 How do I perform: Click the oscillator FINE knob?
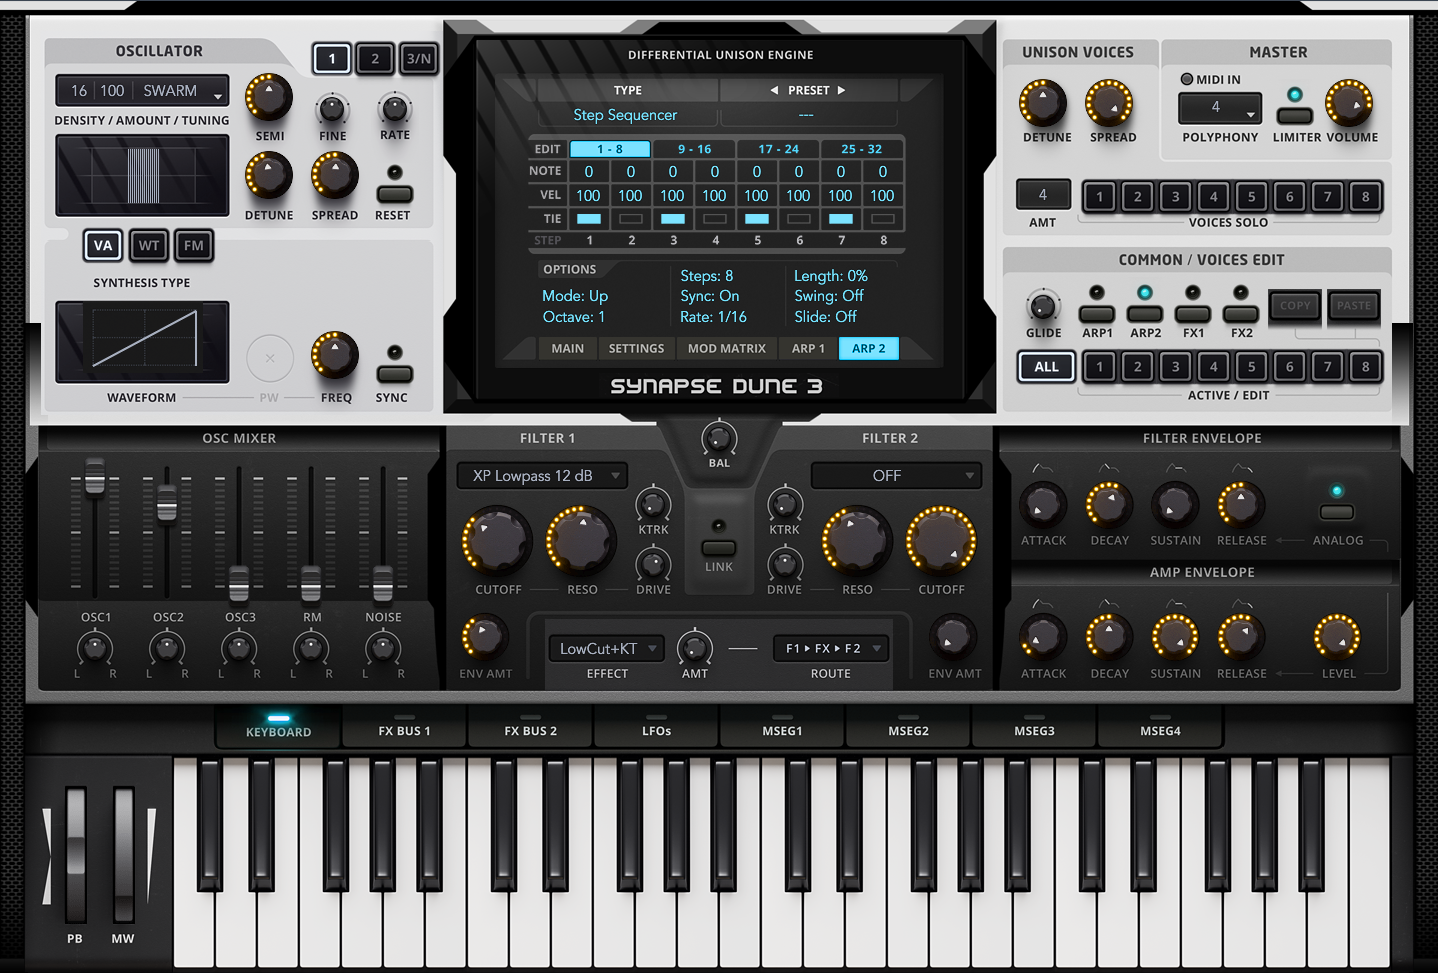pyautogui.click(x=333, y=108)
